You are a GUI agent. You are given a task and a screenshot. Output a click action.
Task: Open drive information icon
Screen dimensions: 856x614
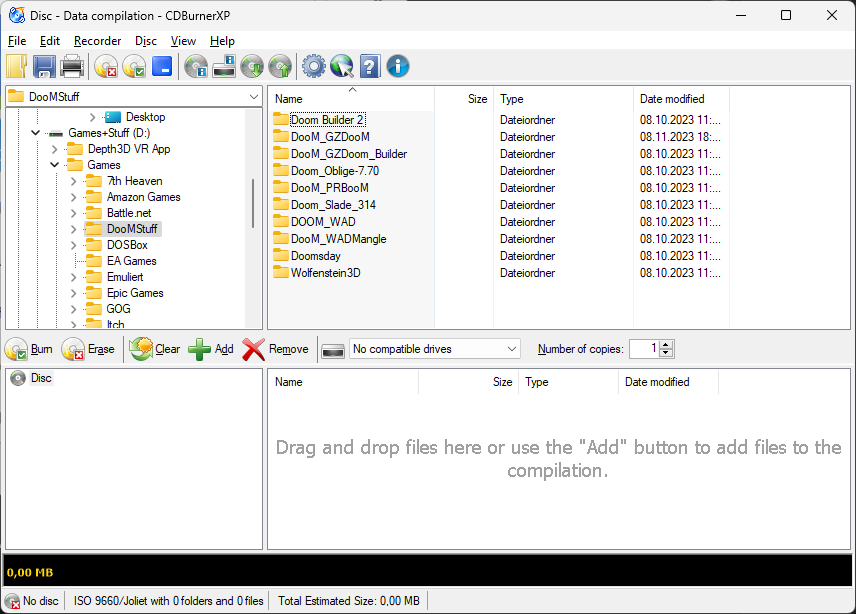tap(224, 67)
